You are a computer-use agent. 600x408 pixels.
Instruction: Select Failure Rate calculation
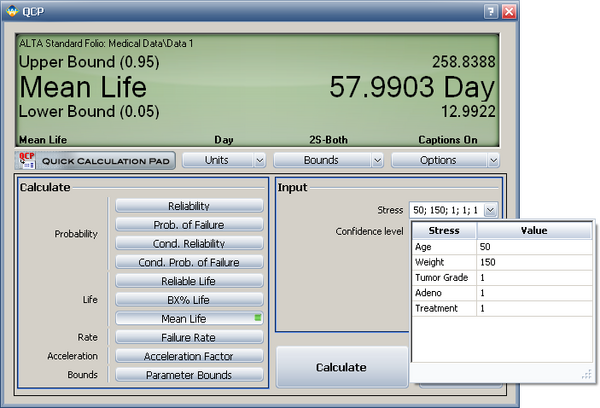189,337
